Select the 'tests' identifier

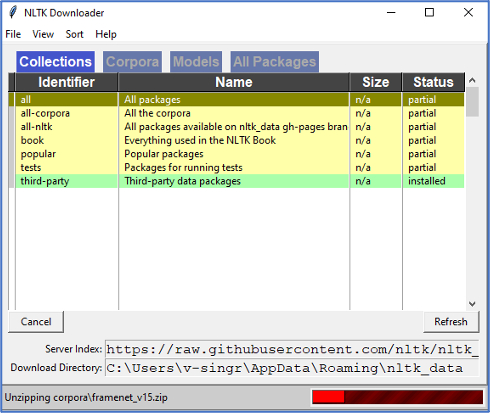pyautogui.click(x=31, y=167)
